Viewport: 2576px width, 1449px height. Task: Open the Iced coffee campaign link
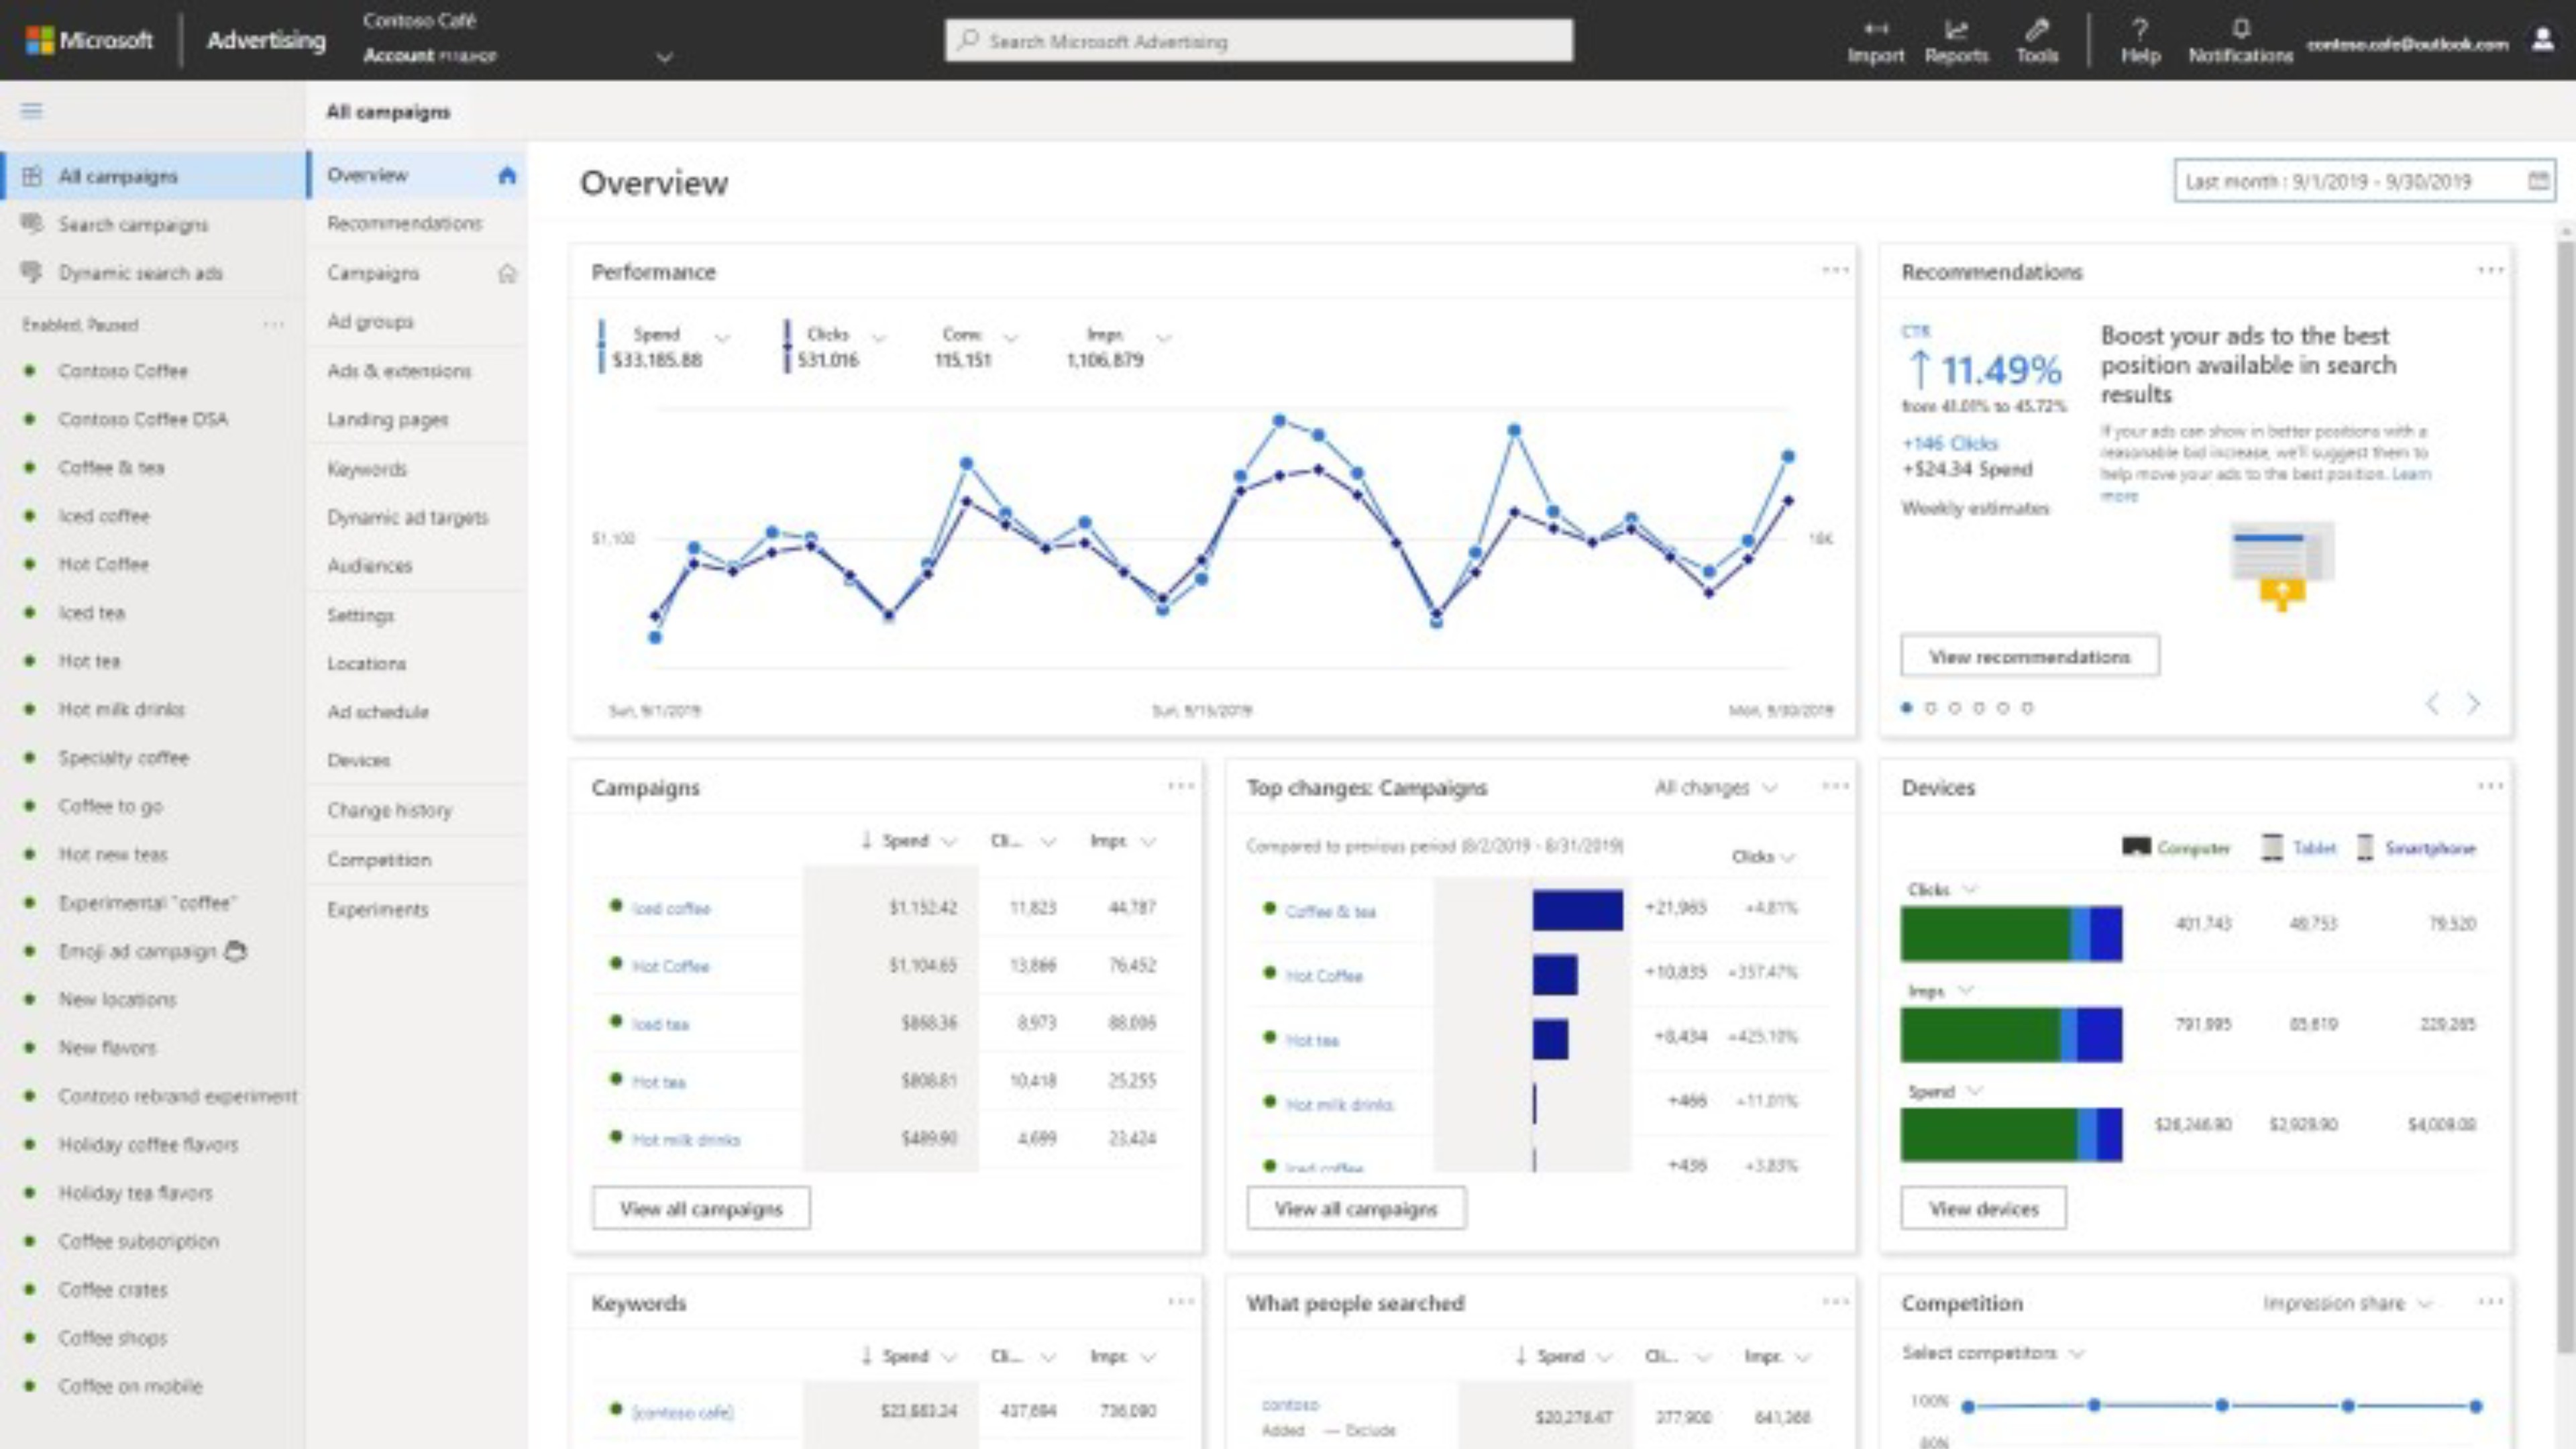pyautogui.click(x=671, y=908)
